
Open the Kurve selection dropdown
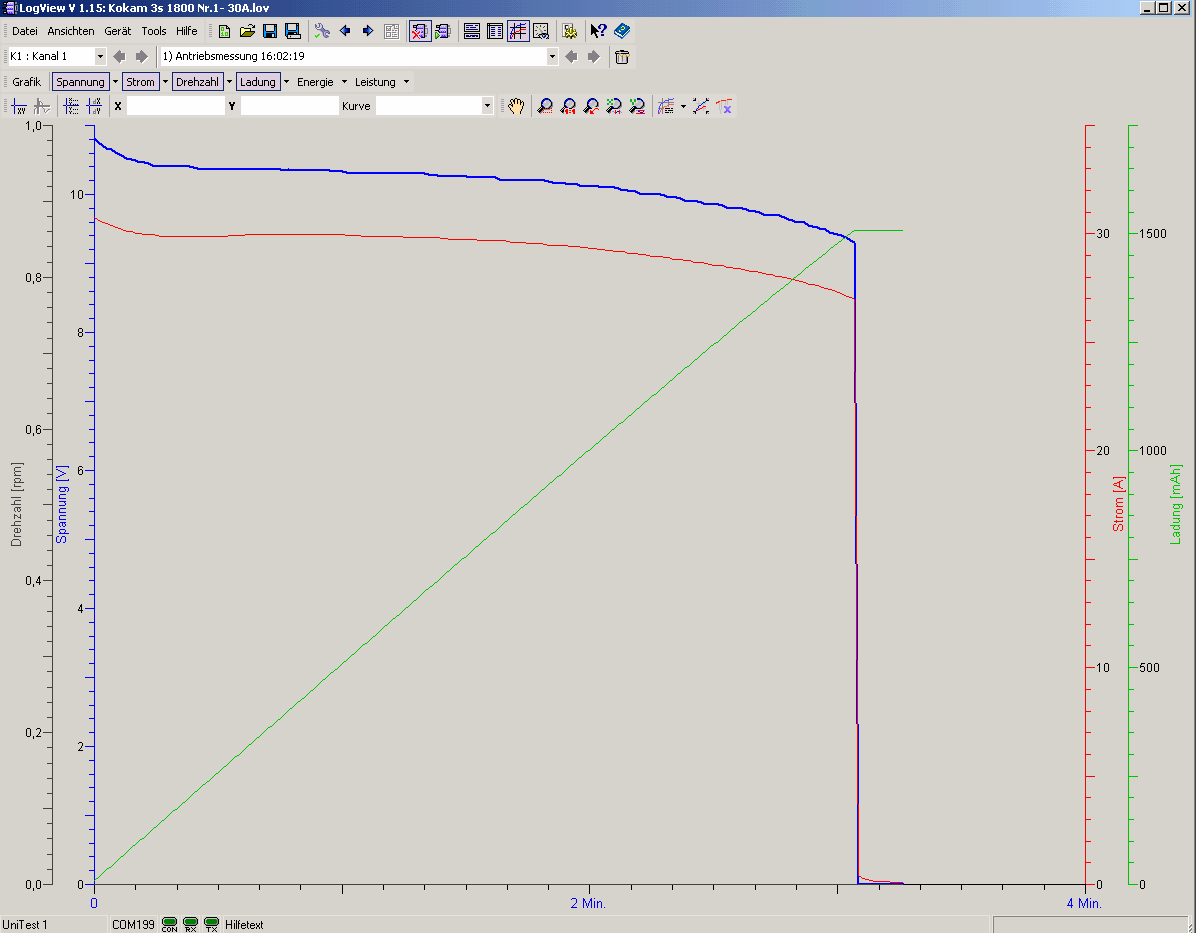tap(487, 106)
